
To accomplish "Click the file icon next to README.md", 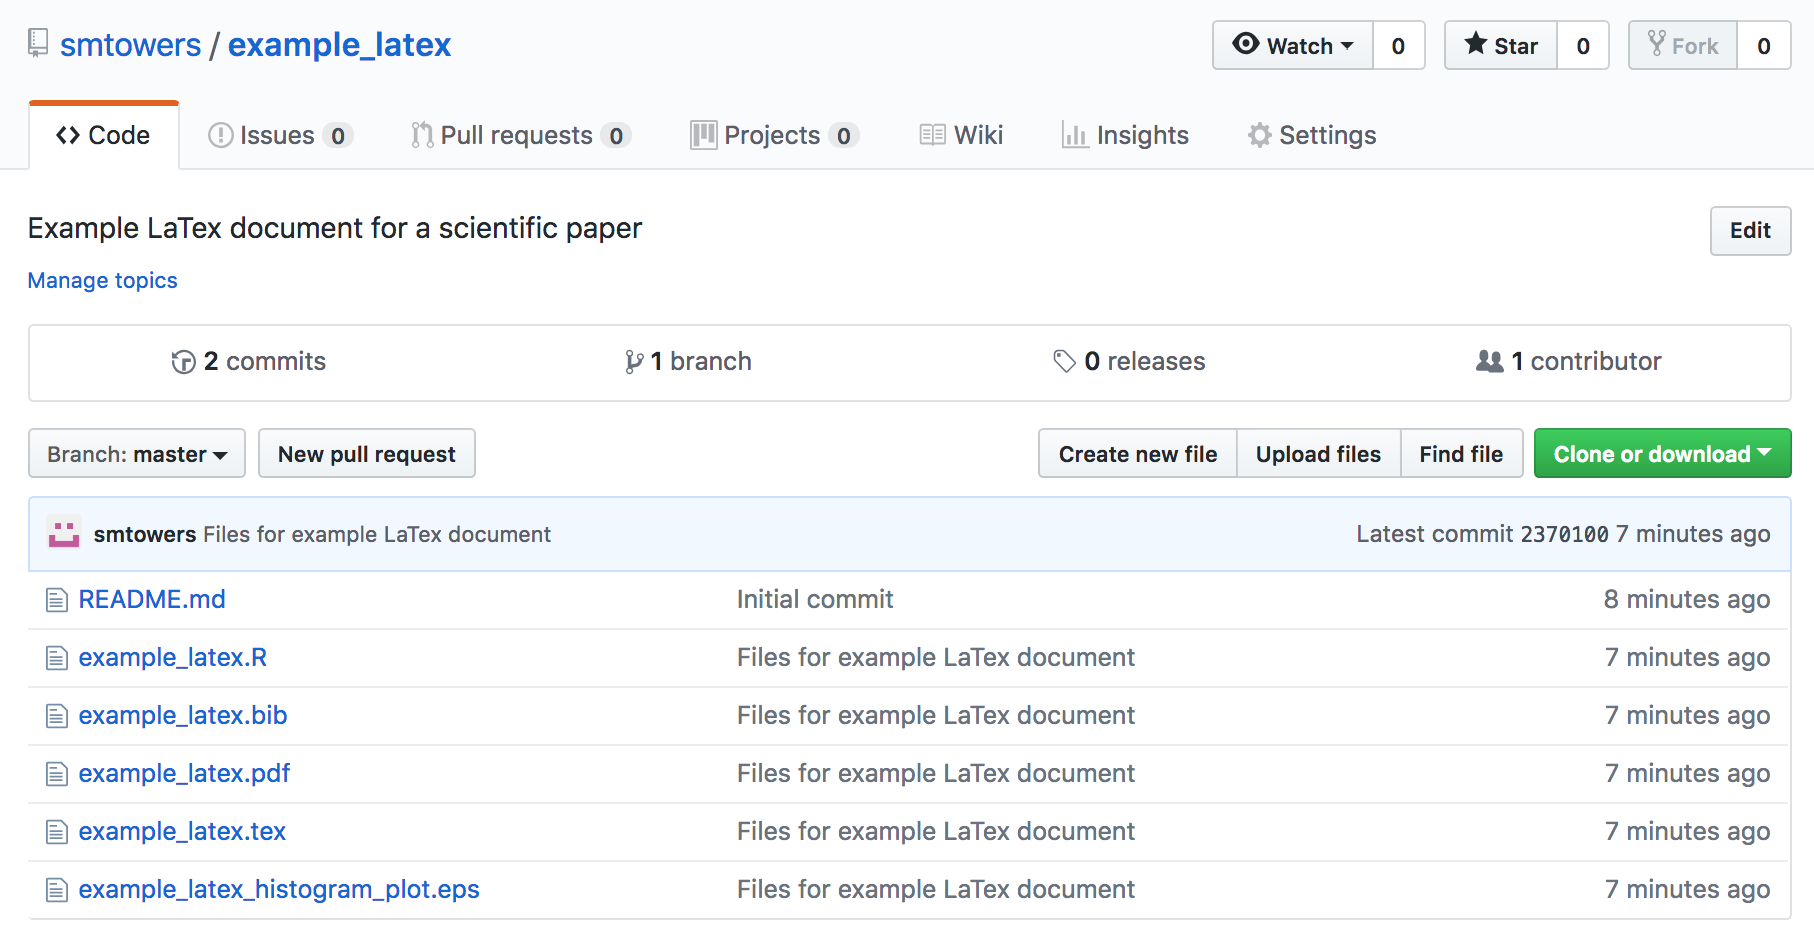I will tap(57, 600).
